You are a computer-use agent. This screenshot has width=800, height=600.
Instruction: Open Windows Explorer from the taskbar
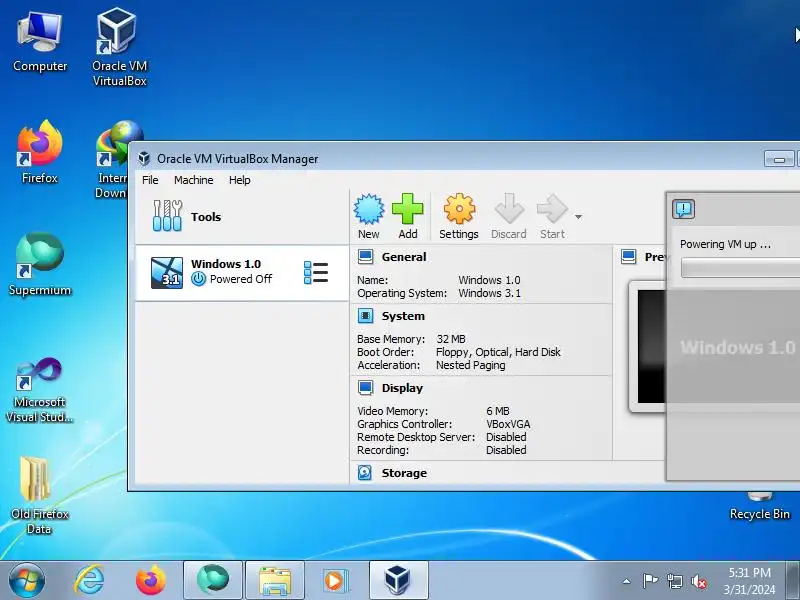275,580
